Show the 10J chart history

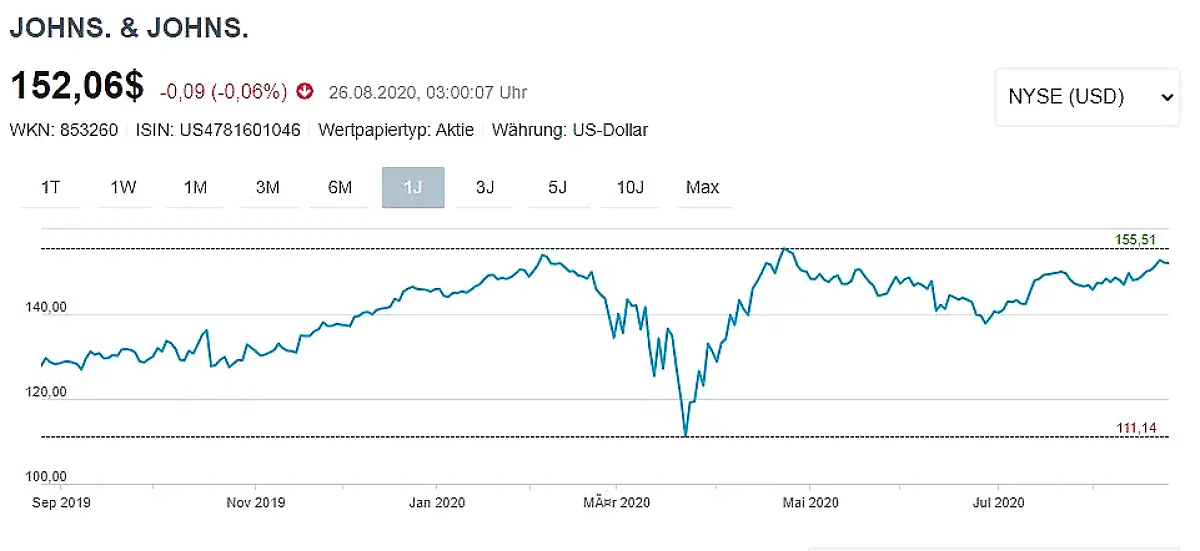630,187
